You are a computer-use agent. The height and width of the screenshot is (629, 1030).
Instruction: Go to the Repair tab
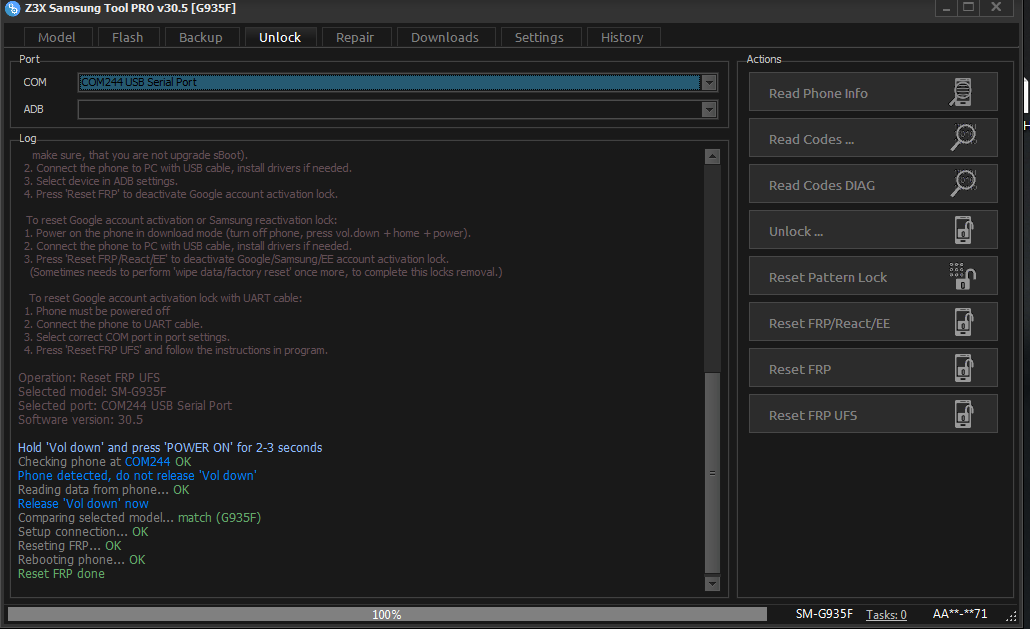(355, 37)
